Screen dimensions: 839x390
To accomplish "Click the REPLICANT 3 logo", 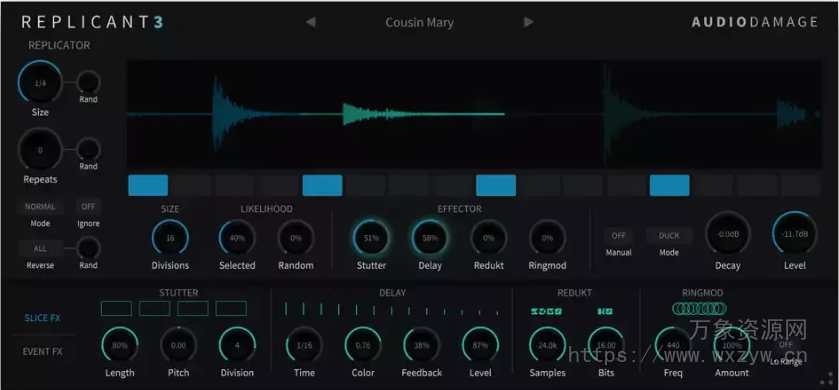I will (x=93, y=22).
